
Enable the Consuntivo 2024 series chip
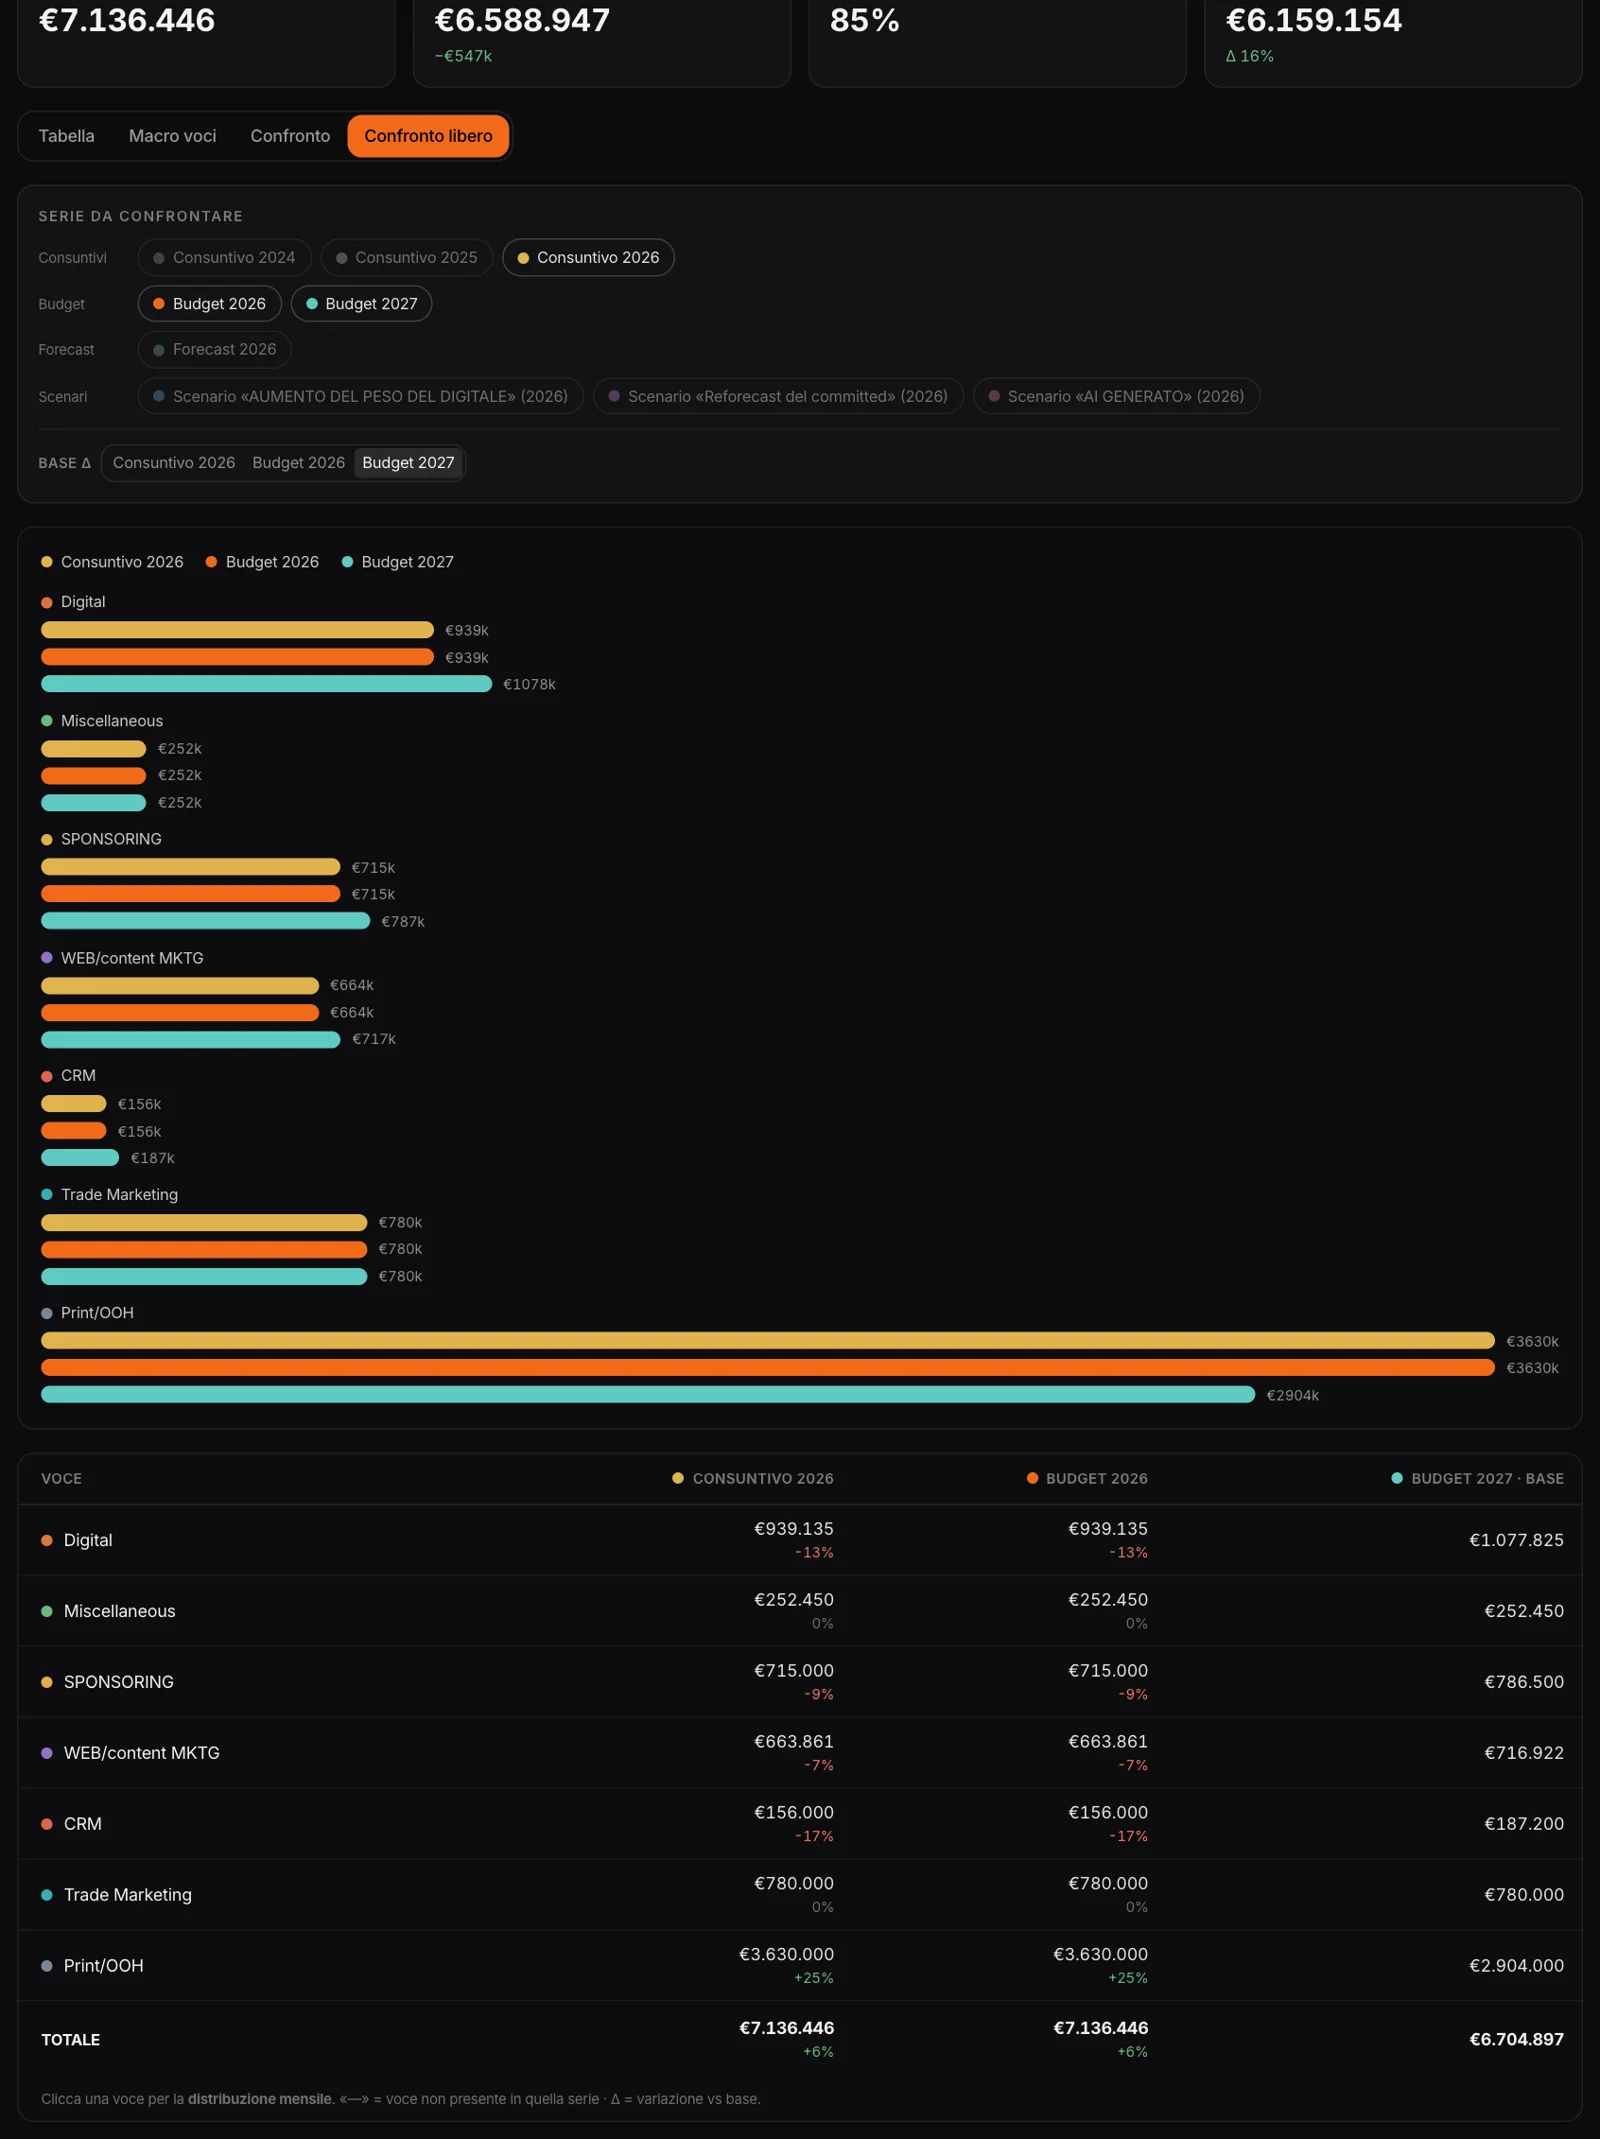click(x=224, y=257)
